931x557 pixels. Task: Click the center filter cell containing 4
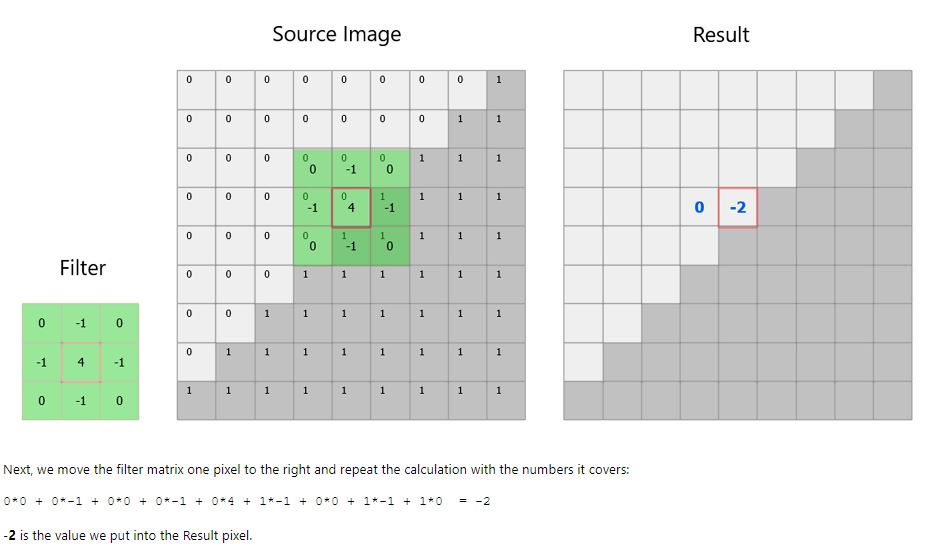[81, 362]
